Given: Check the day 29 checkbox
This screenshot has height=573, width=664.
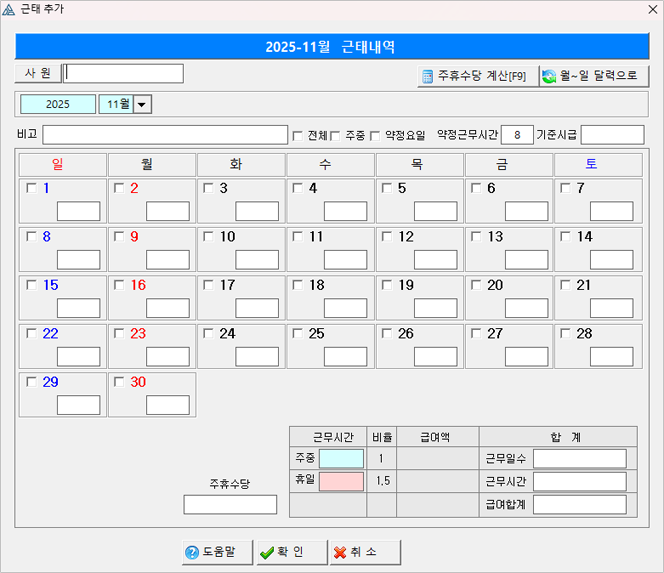Looking at the screenshot, I should point(31,382).
